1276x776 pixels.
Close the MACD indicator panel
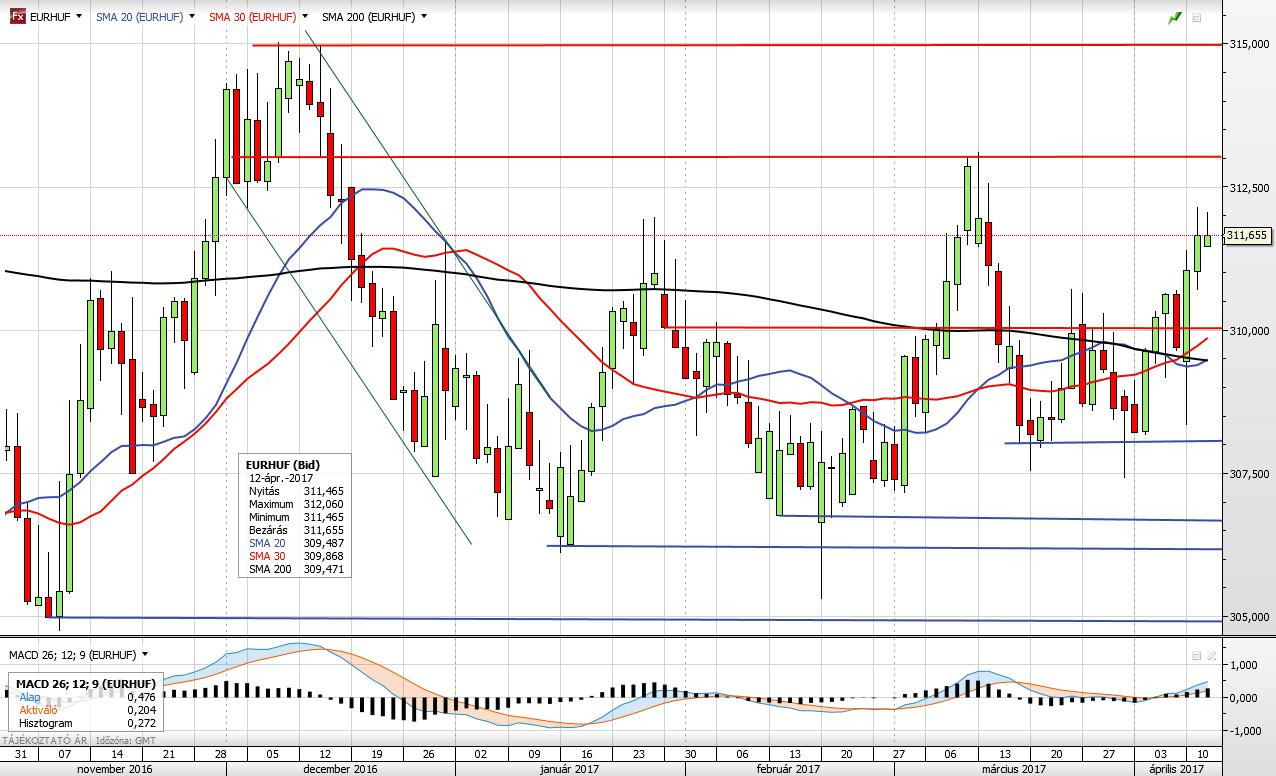[1211, 655]
